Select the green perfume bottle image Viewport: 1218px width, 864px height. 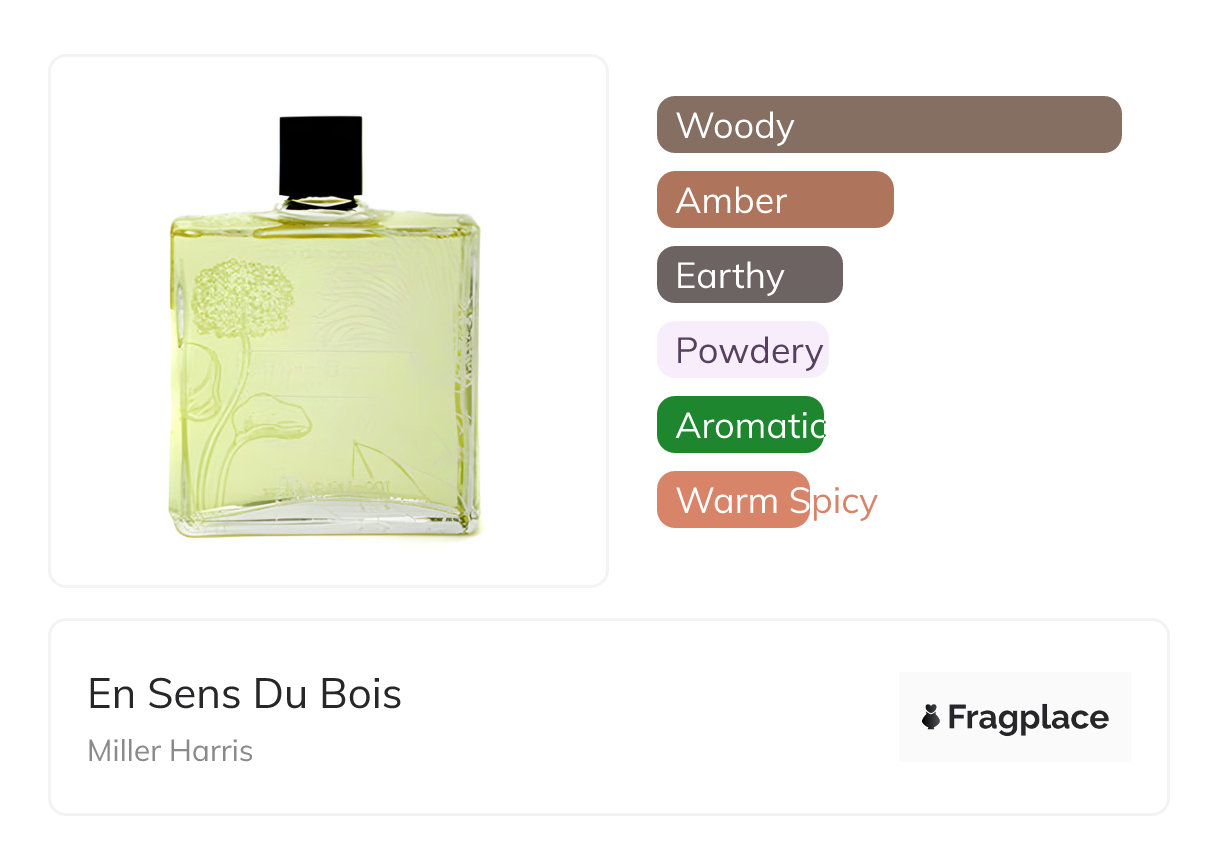[x=324, y=327]
